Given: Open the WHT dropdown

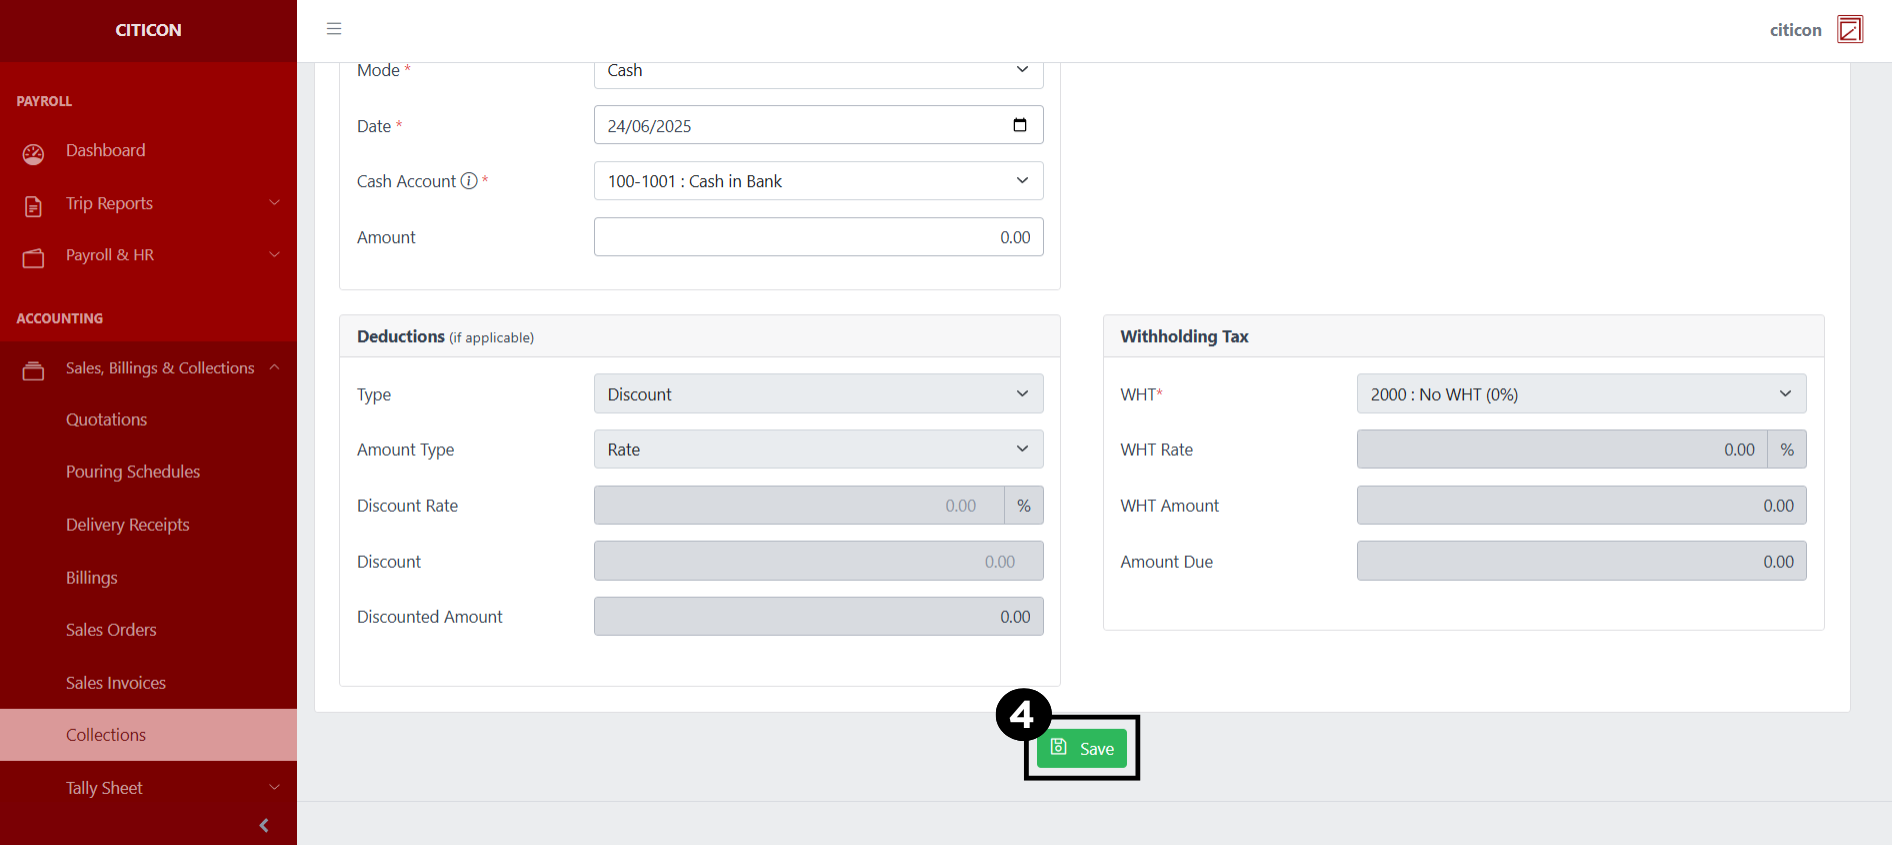Looking at the screenshot, I should 1580,394.
